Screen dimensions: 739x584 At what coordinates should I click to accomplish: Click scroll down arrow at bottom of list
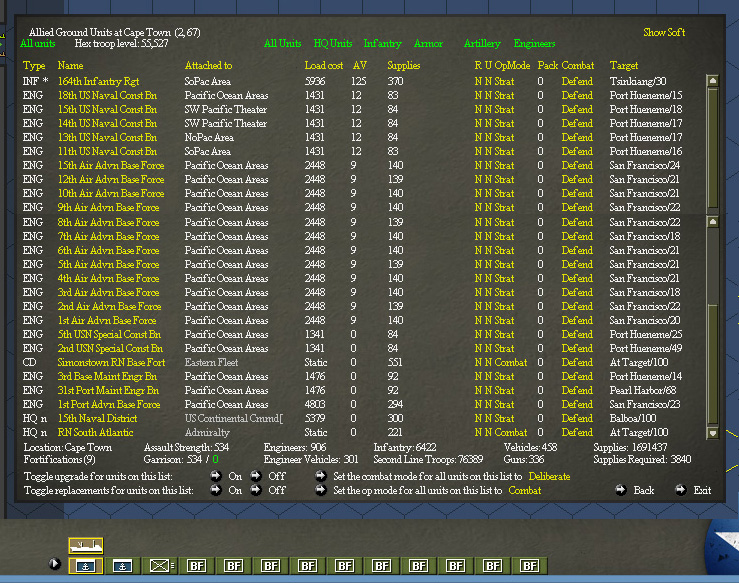pos(713,433)
